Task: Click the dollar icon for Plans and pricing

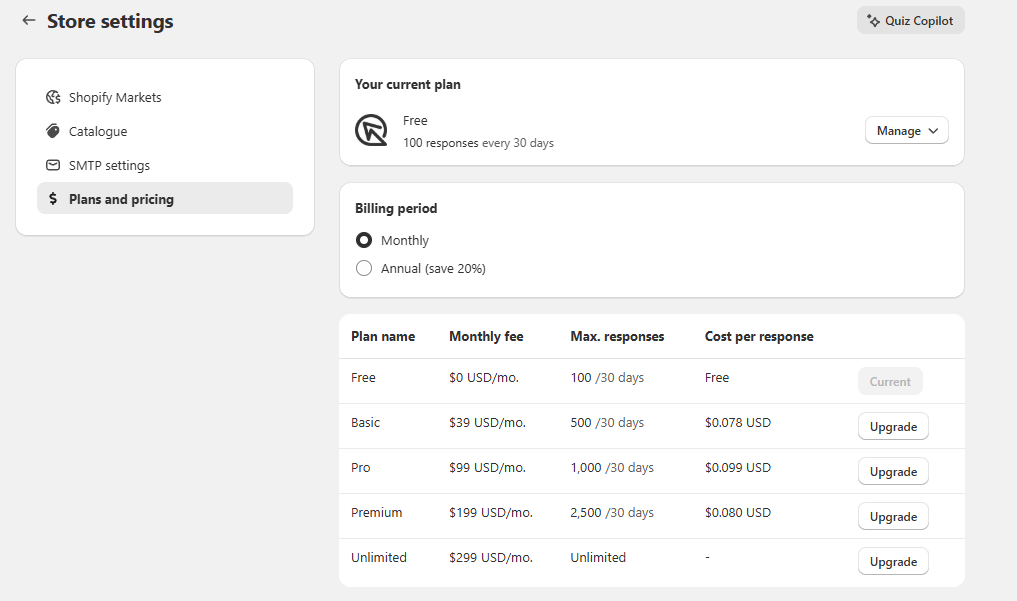Action: [x=53, y=198]
